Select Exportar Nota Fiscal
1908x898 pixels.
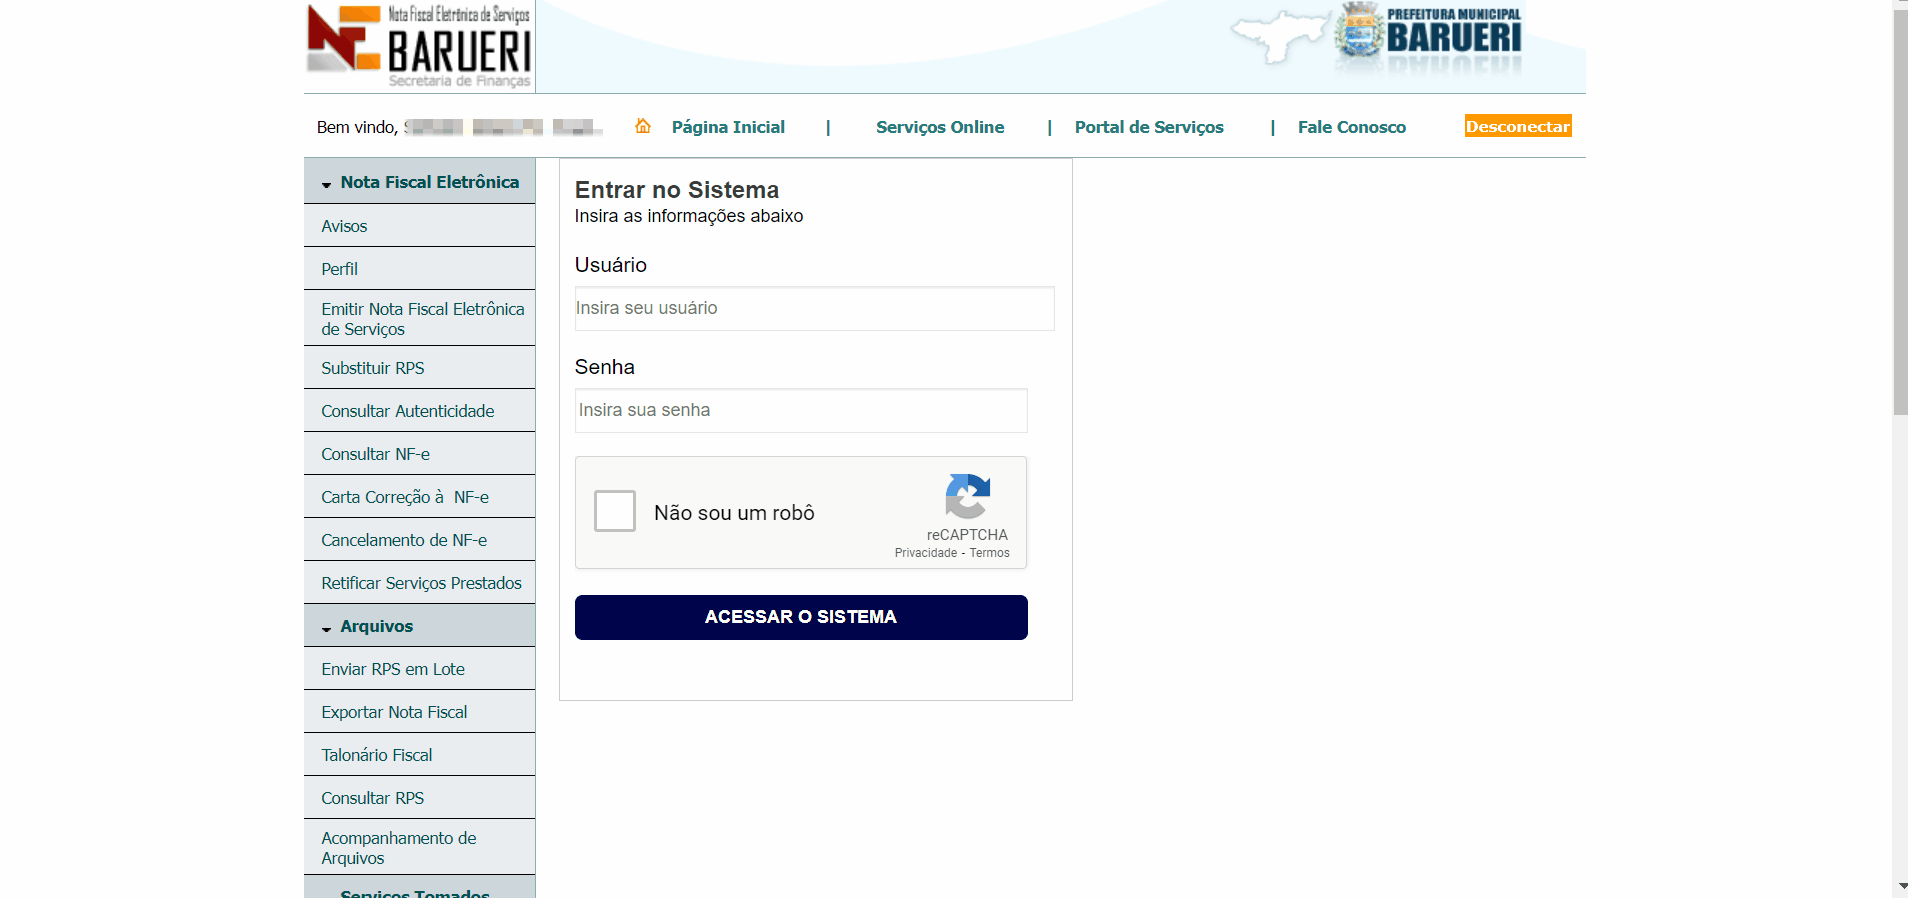pyautogui.click(x=419, y=712)
